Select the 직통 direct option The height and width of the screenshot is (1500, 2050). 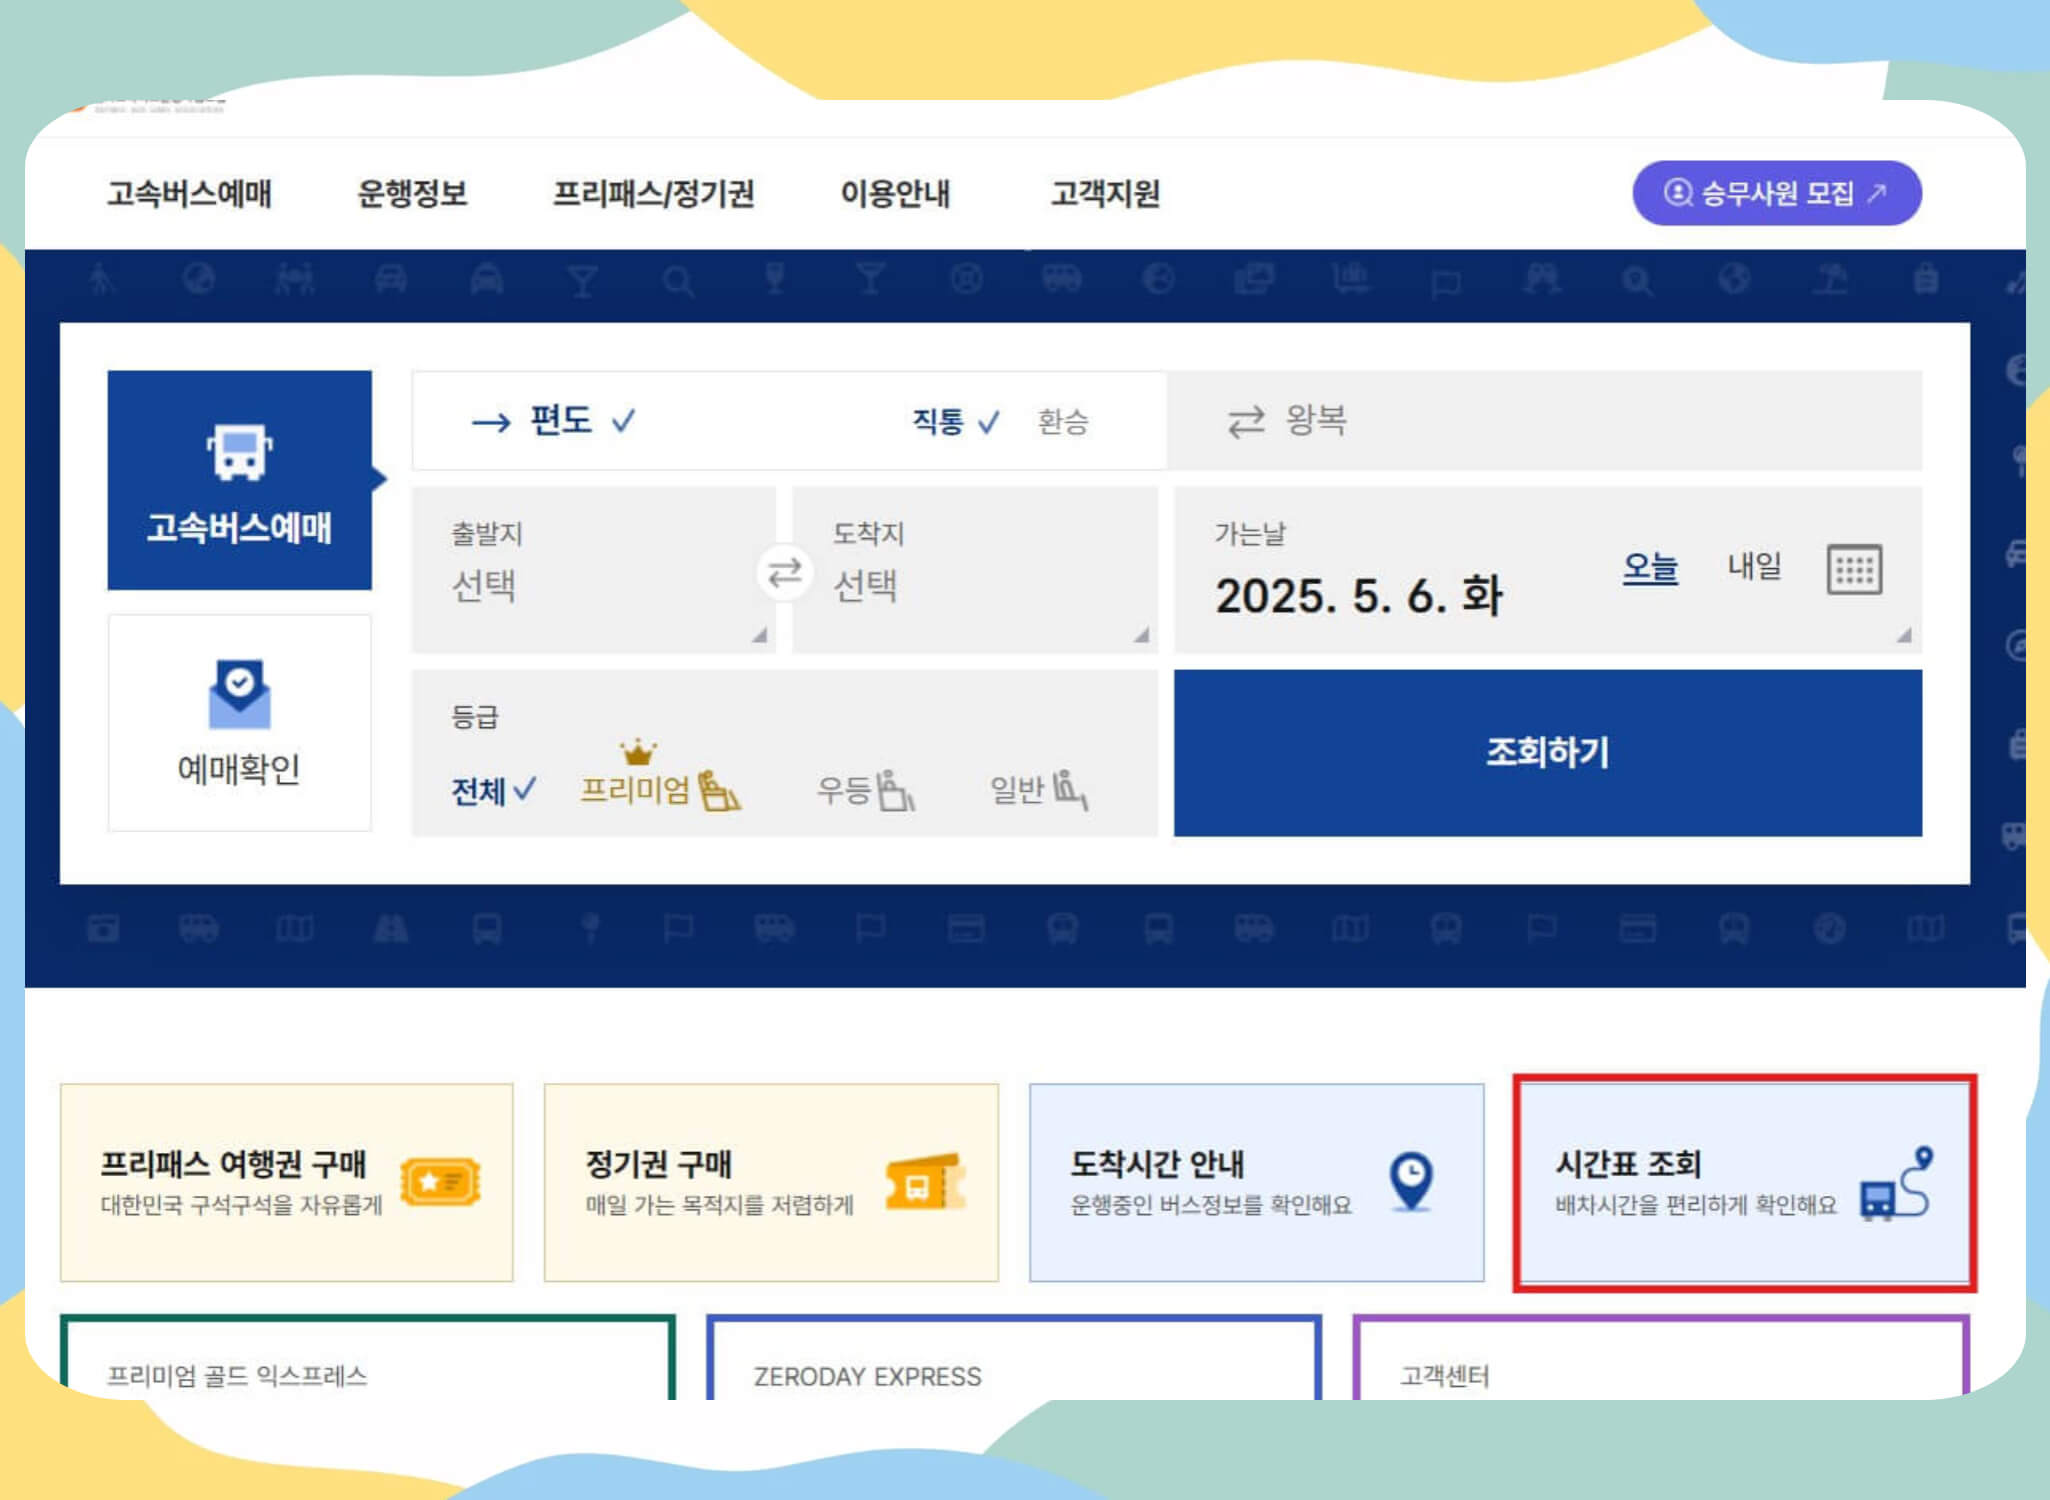click(x=955, y=422)
